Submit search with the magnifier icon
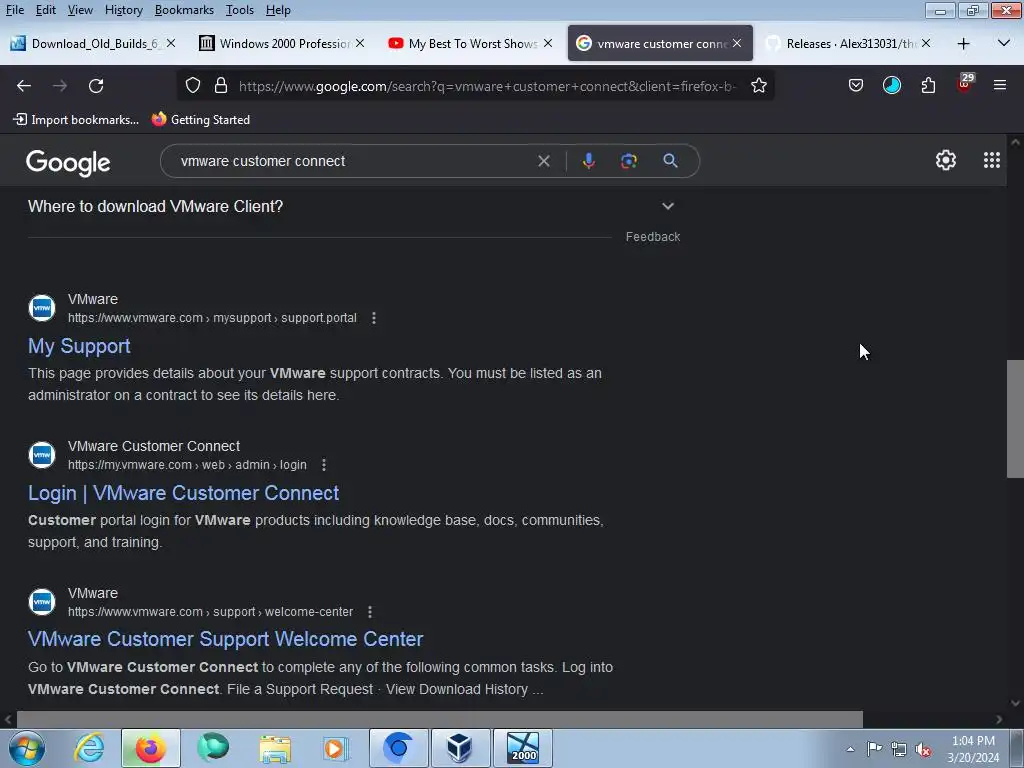 coord(670,161)
